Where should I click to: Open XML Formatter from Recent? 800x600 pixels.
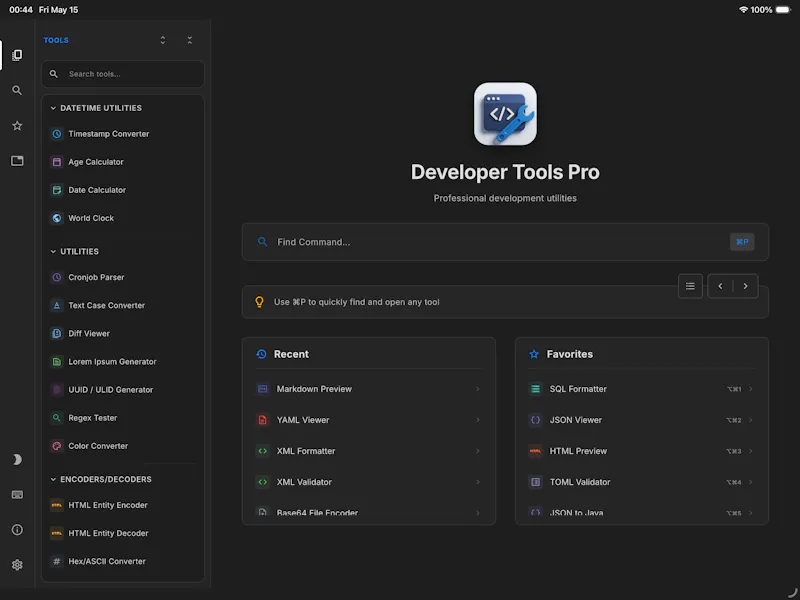[368, 451]
